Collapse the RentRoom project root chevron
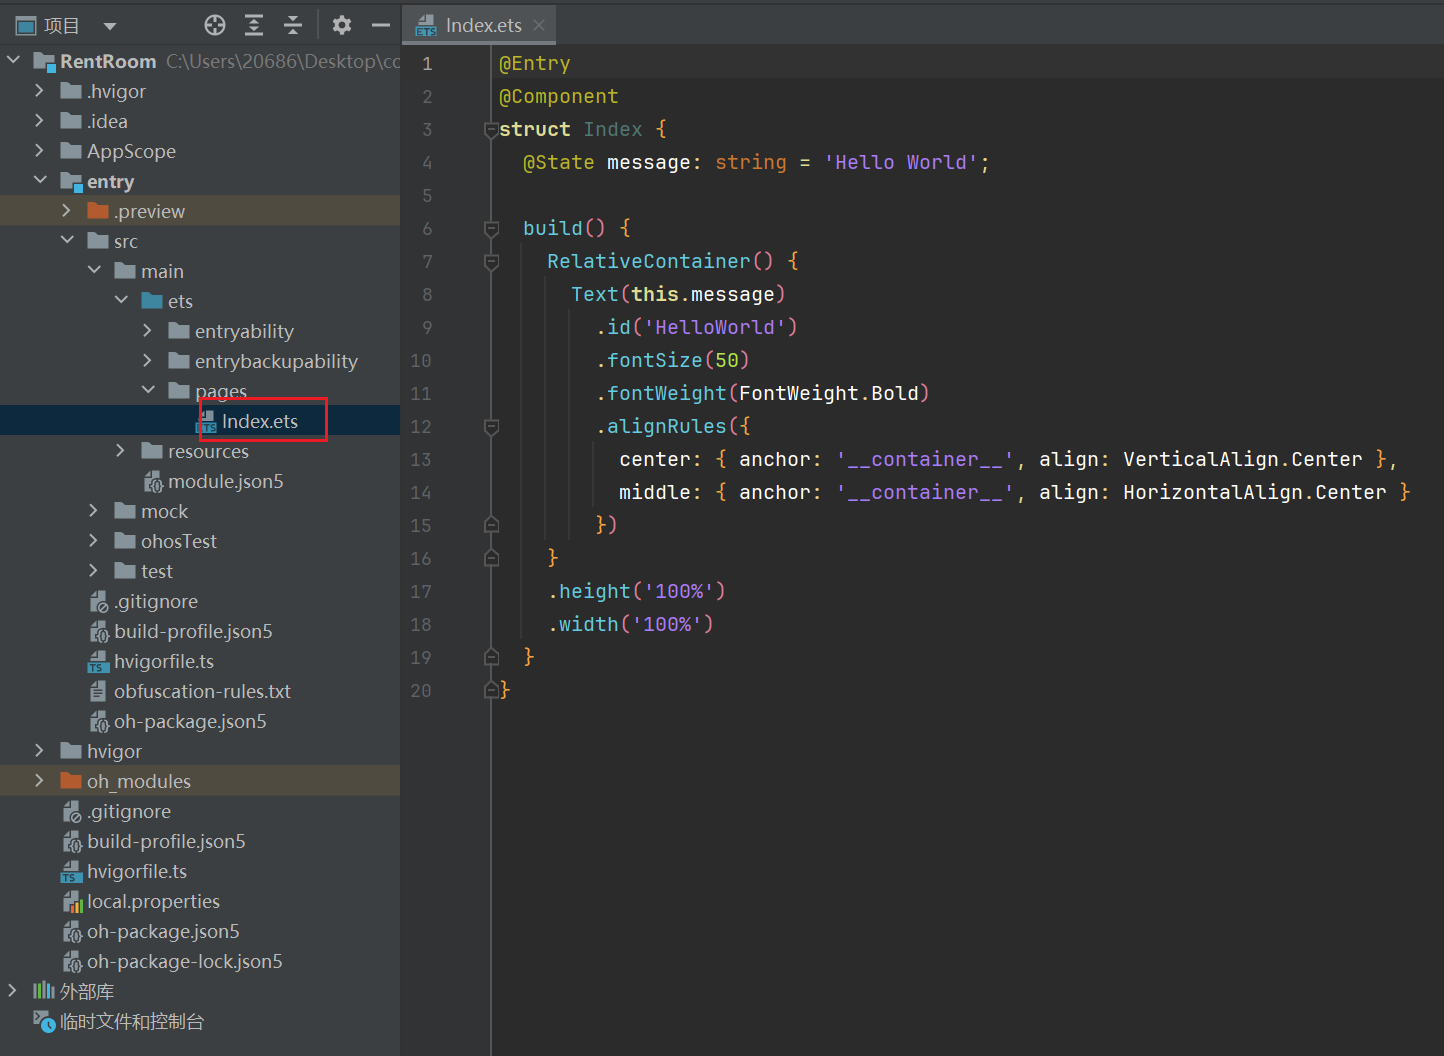Image resolution: width=1444 pixels, height=1056 pixels. (13, 61)
